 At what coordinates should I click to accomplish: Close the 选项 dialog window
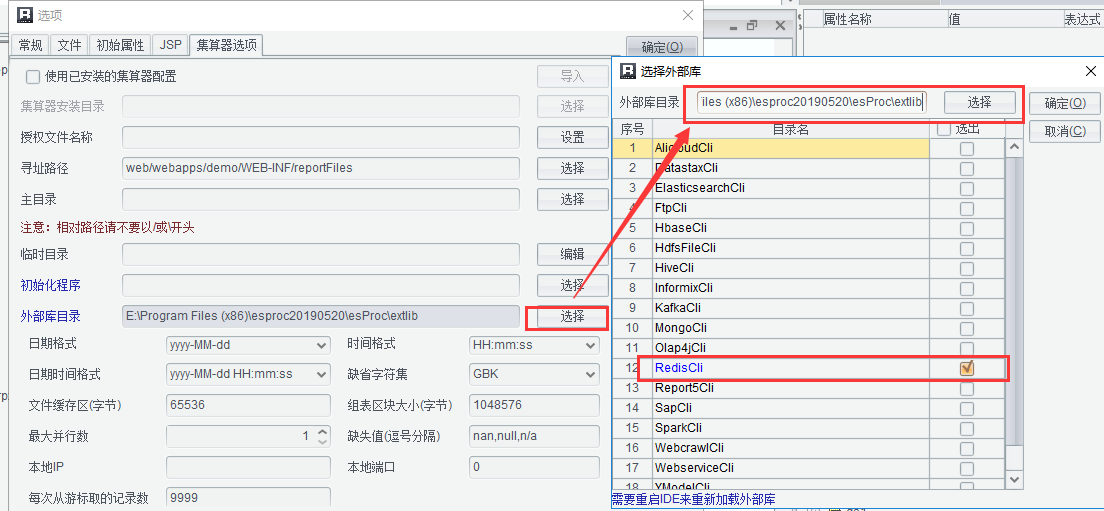tap(688, 15)
